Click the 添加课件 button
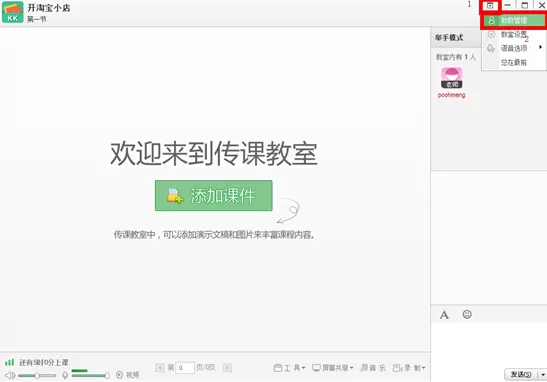Viewport: 547px width, 382px height. [x=213, y=195]
